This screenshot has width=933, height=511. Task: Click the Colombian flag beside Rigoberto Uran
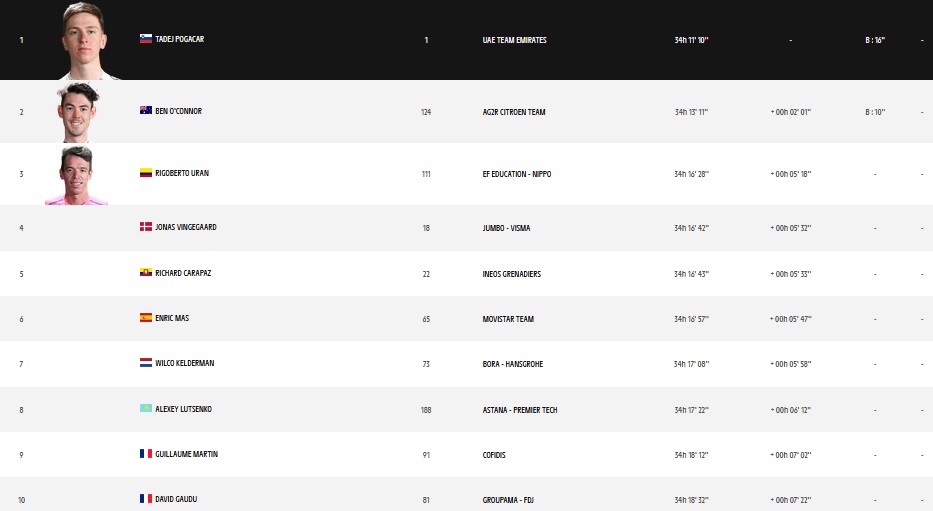(x=145, y=173)
